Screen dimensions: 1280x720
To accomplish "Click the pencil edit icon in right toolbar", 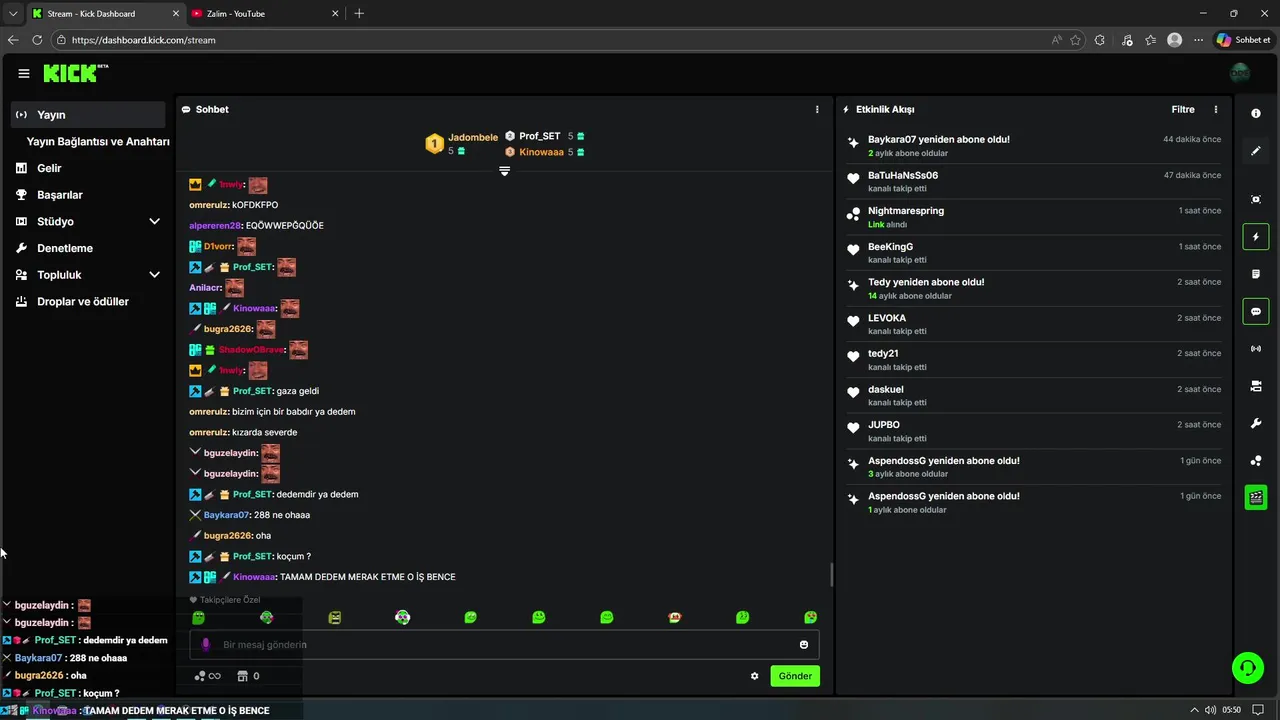I will click(x=1256, y=151).
